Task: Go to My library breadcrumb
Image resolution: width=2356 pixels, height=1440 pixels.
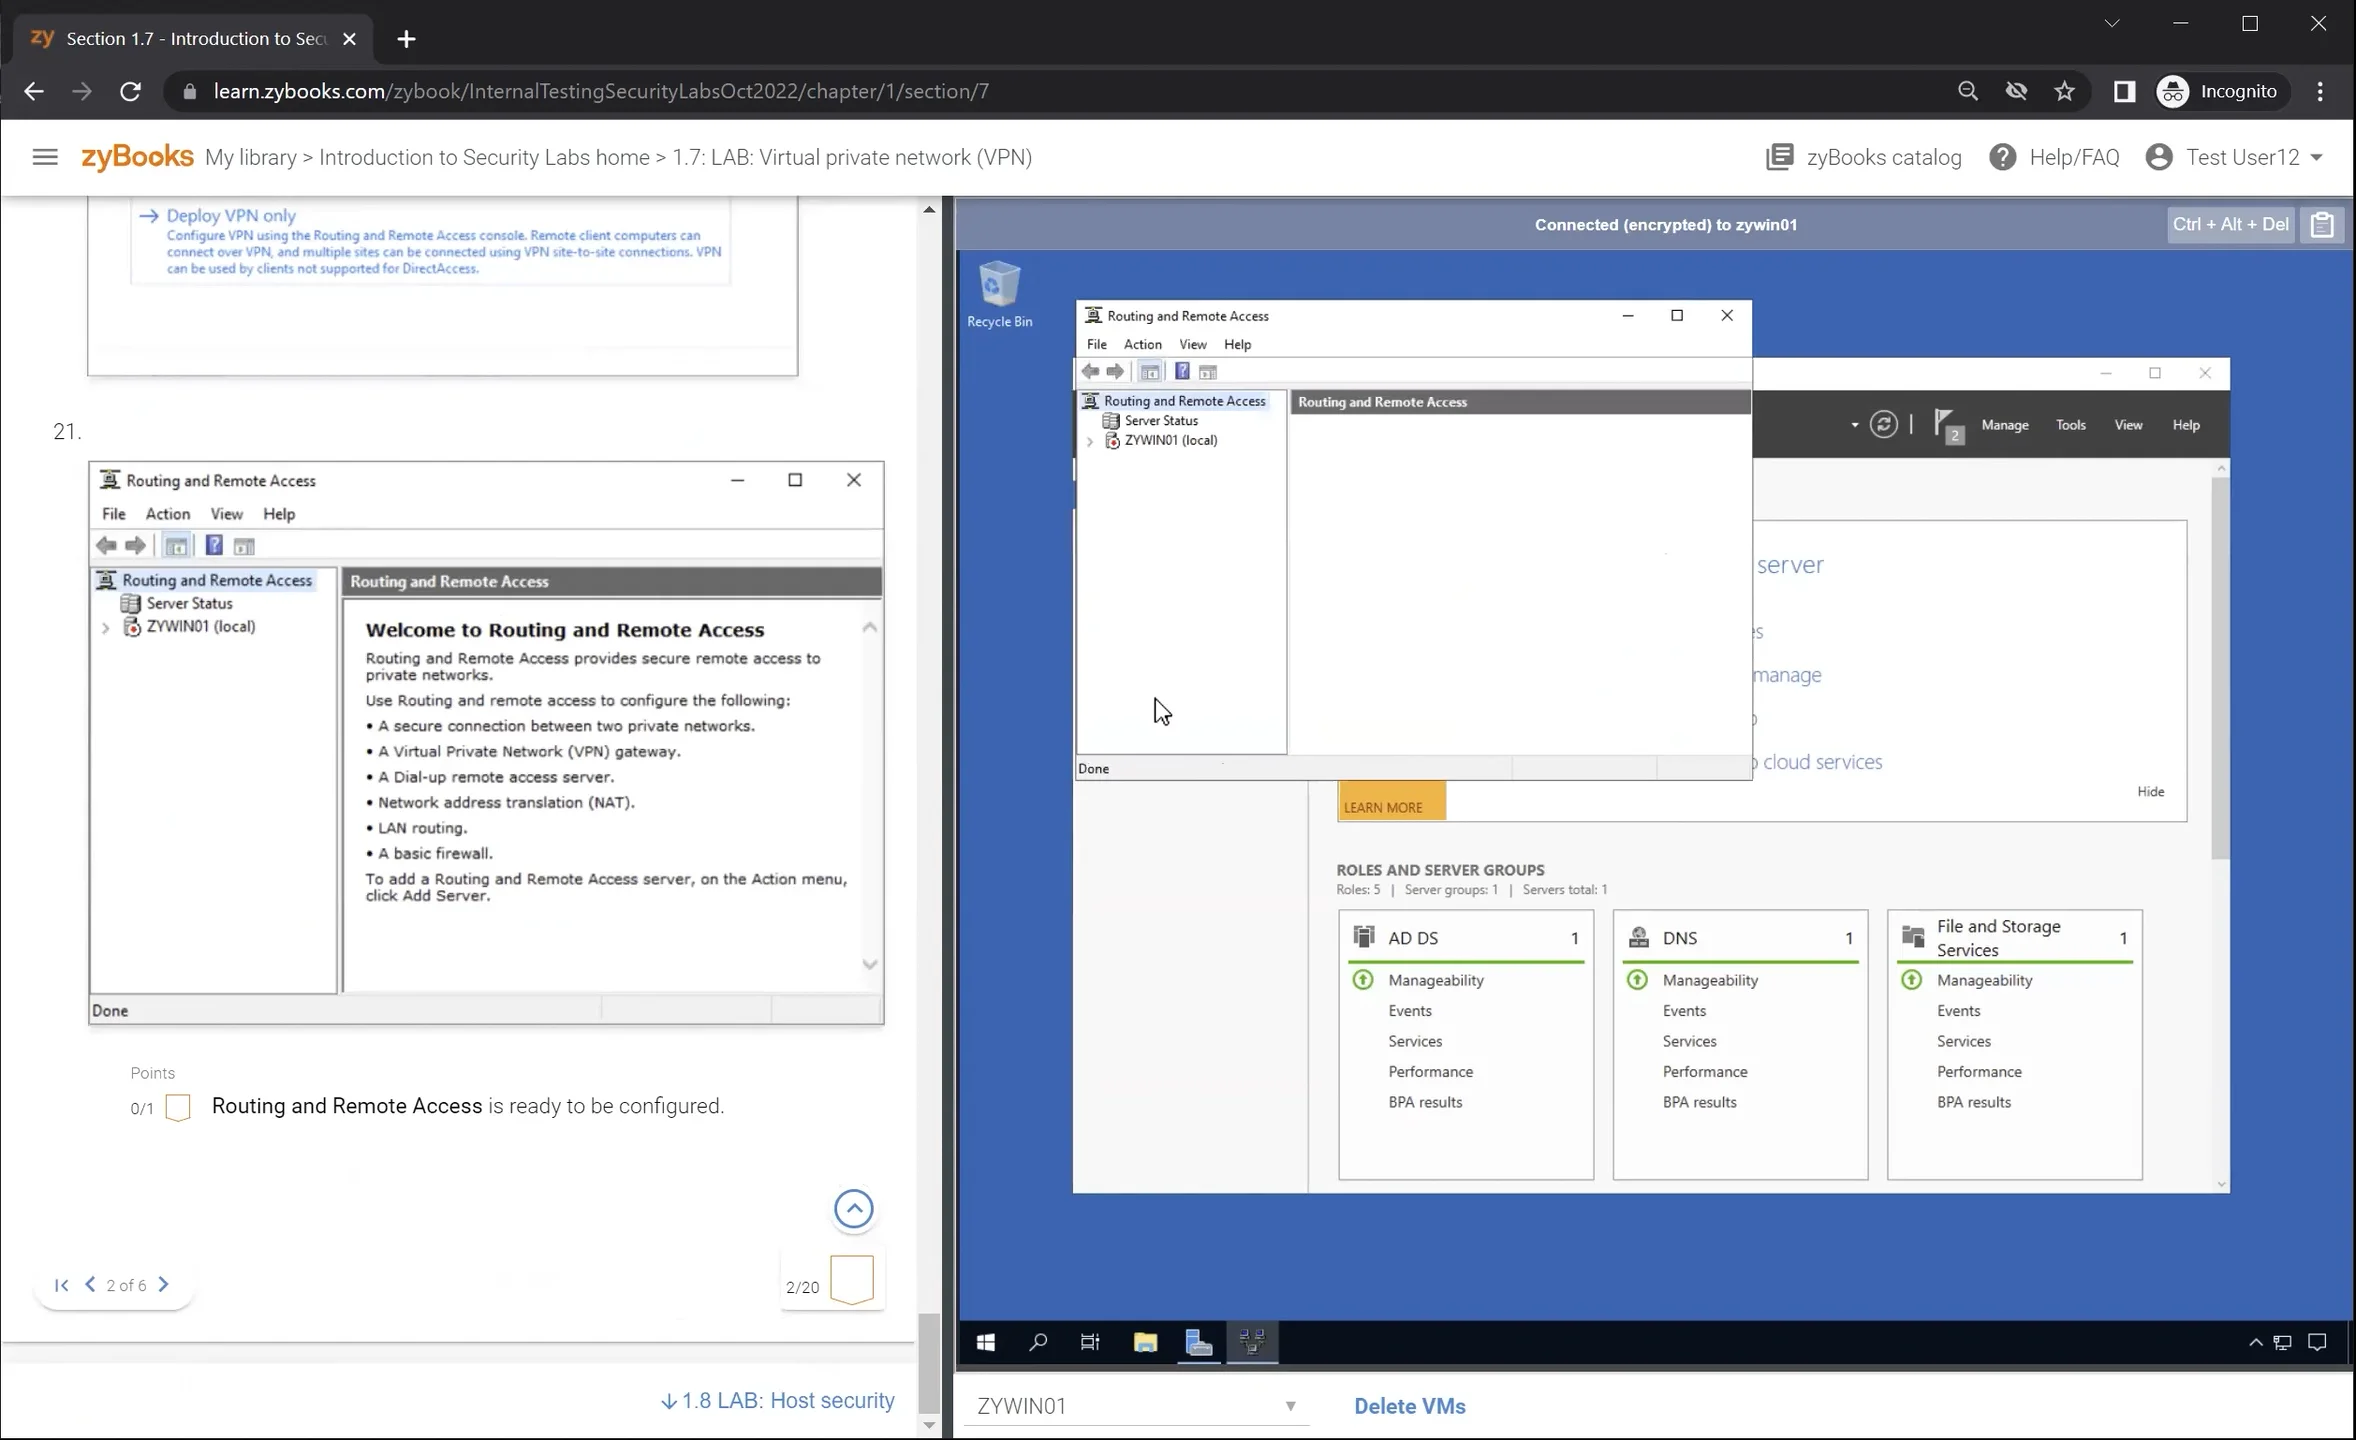Action: 250,157
